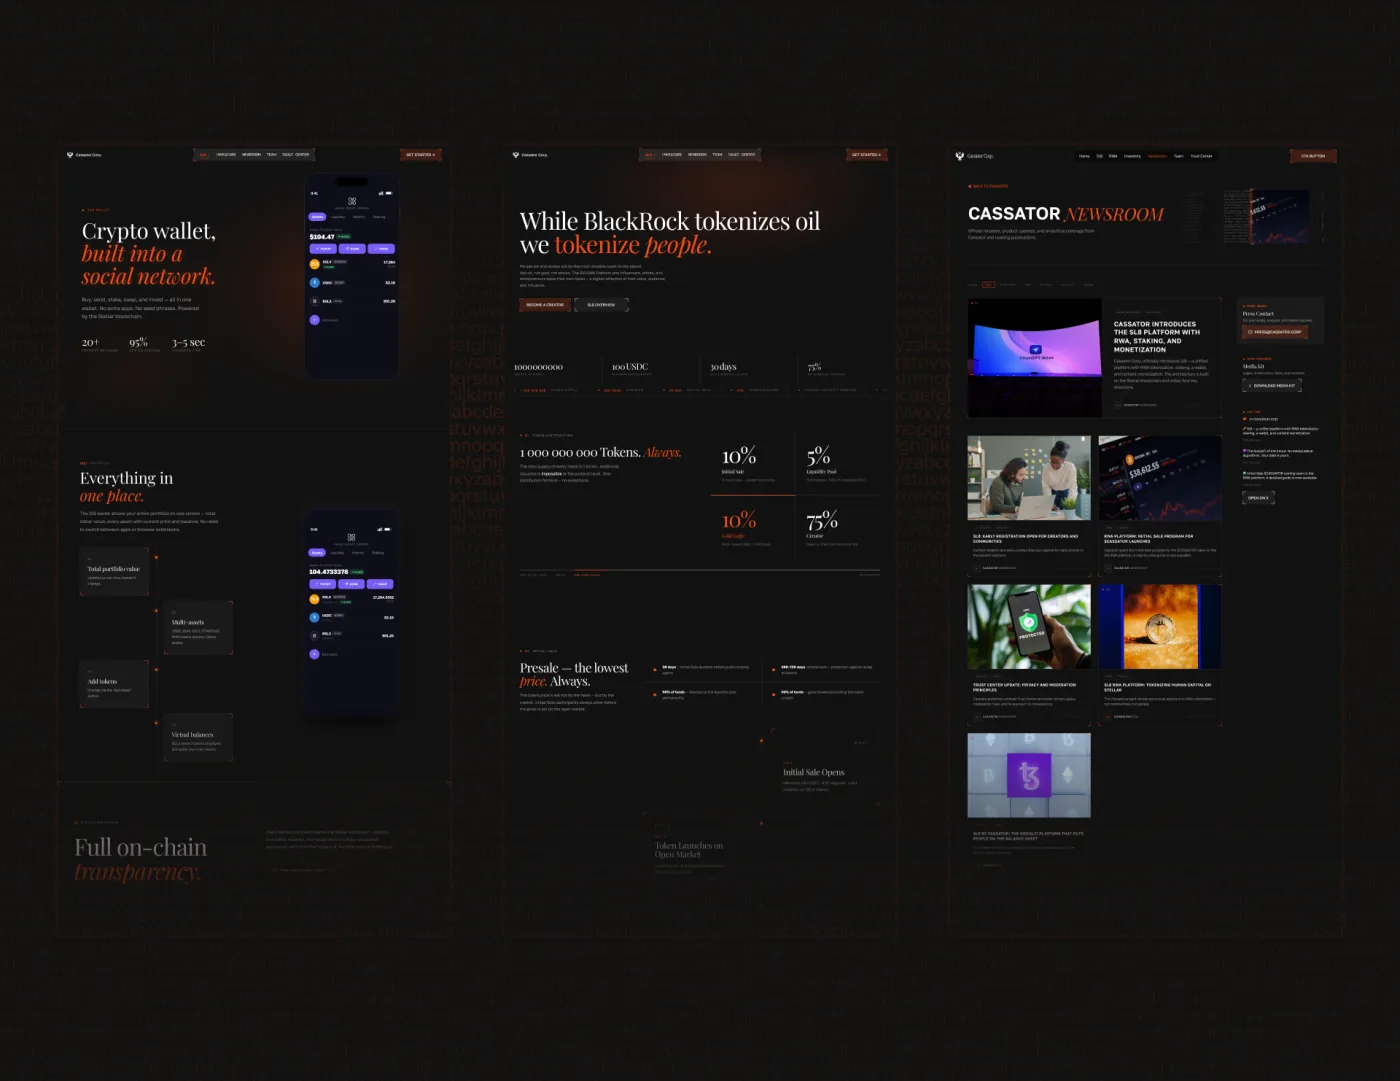
Task: Tap the orange SSLX coin icon in the upper phone
Action: [314, 264]
